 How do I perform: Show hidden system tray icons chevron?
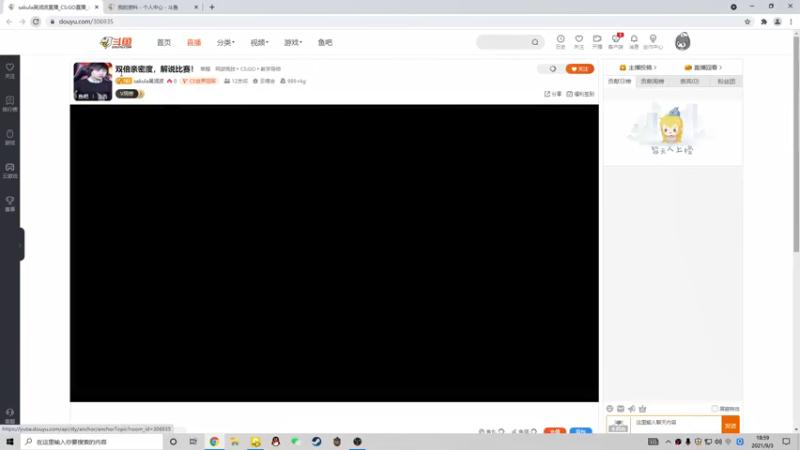pos(667,442)
